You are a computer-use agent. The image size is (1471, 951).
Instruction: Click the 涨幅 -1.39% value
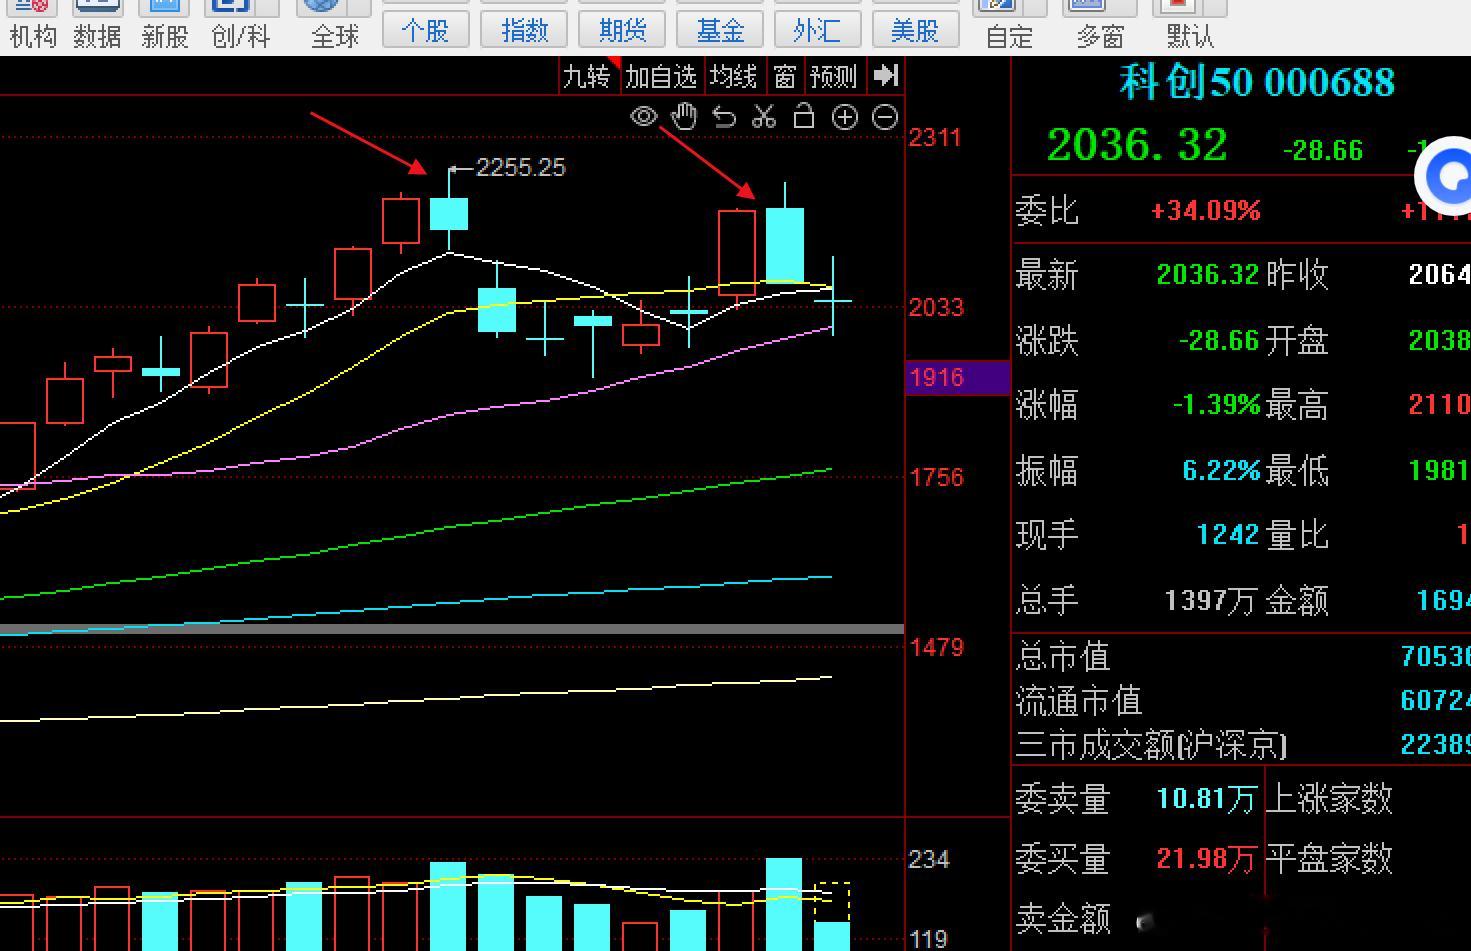[1216, 405]
